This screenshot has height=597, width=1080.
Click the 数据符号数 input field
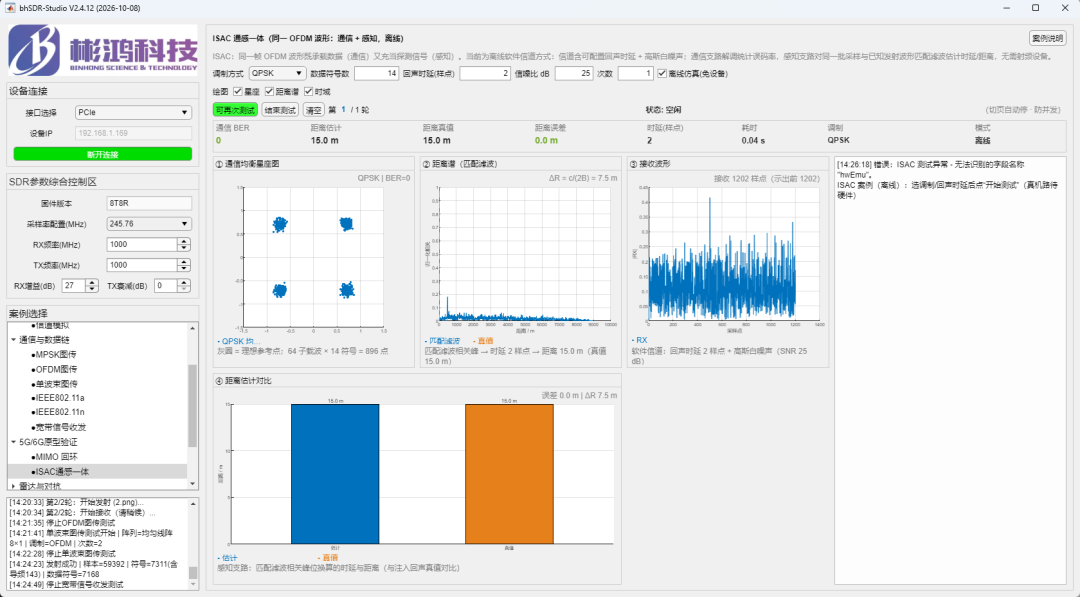(x=377, y=74)
